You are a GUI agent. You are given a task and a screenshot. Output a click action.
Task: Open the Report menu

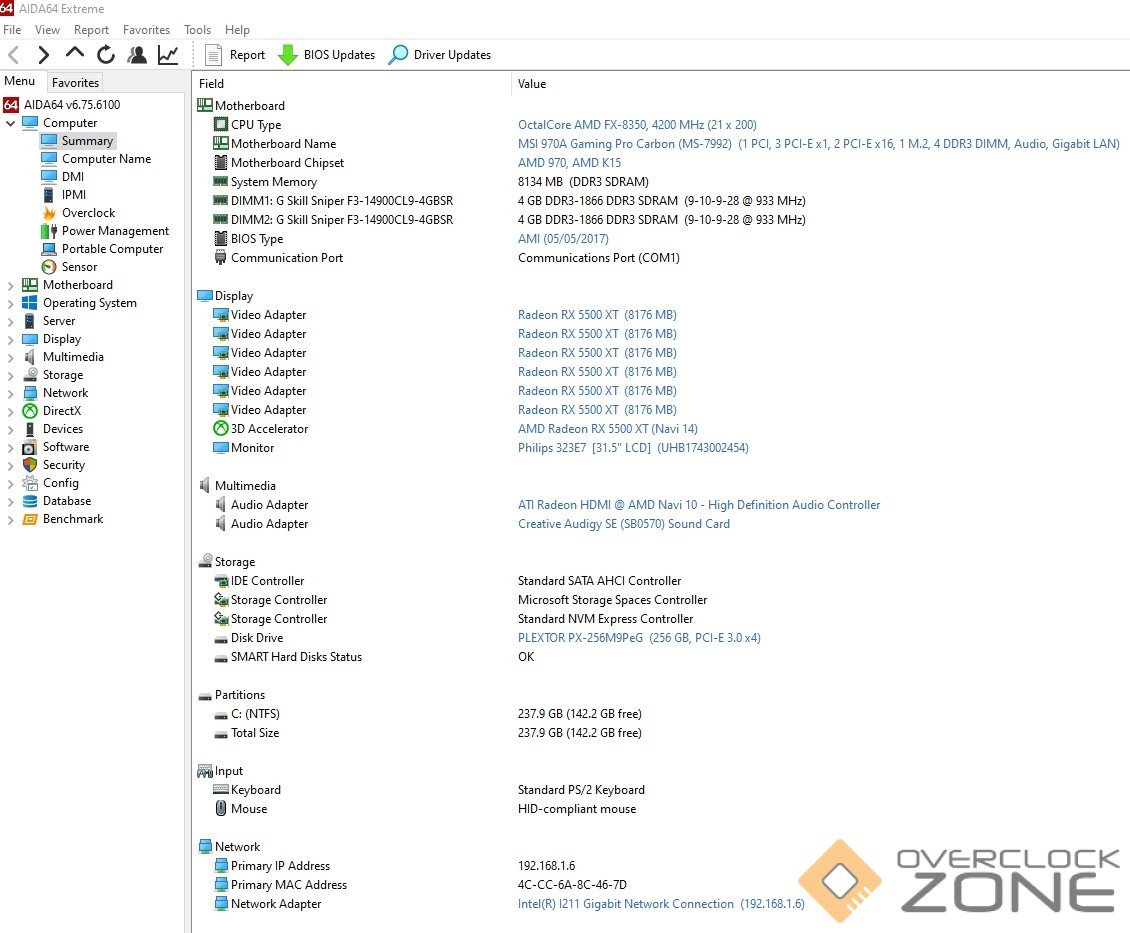point(92,30)
